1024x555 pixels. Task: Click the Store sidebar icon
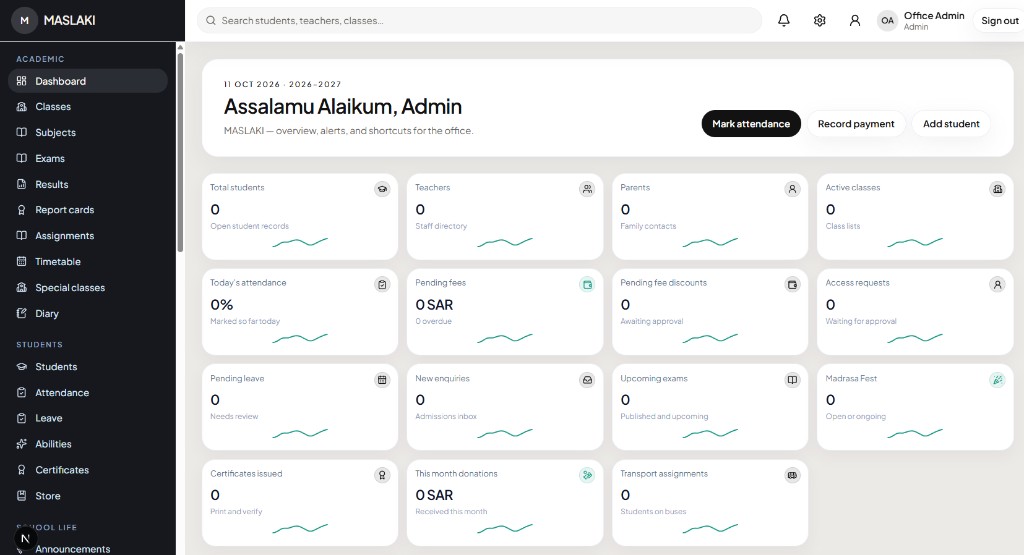pos(22,496)
